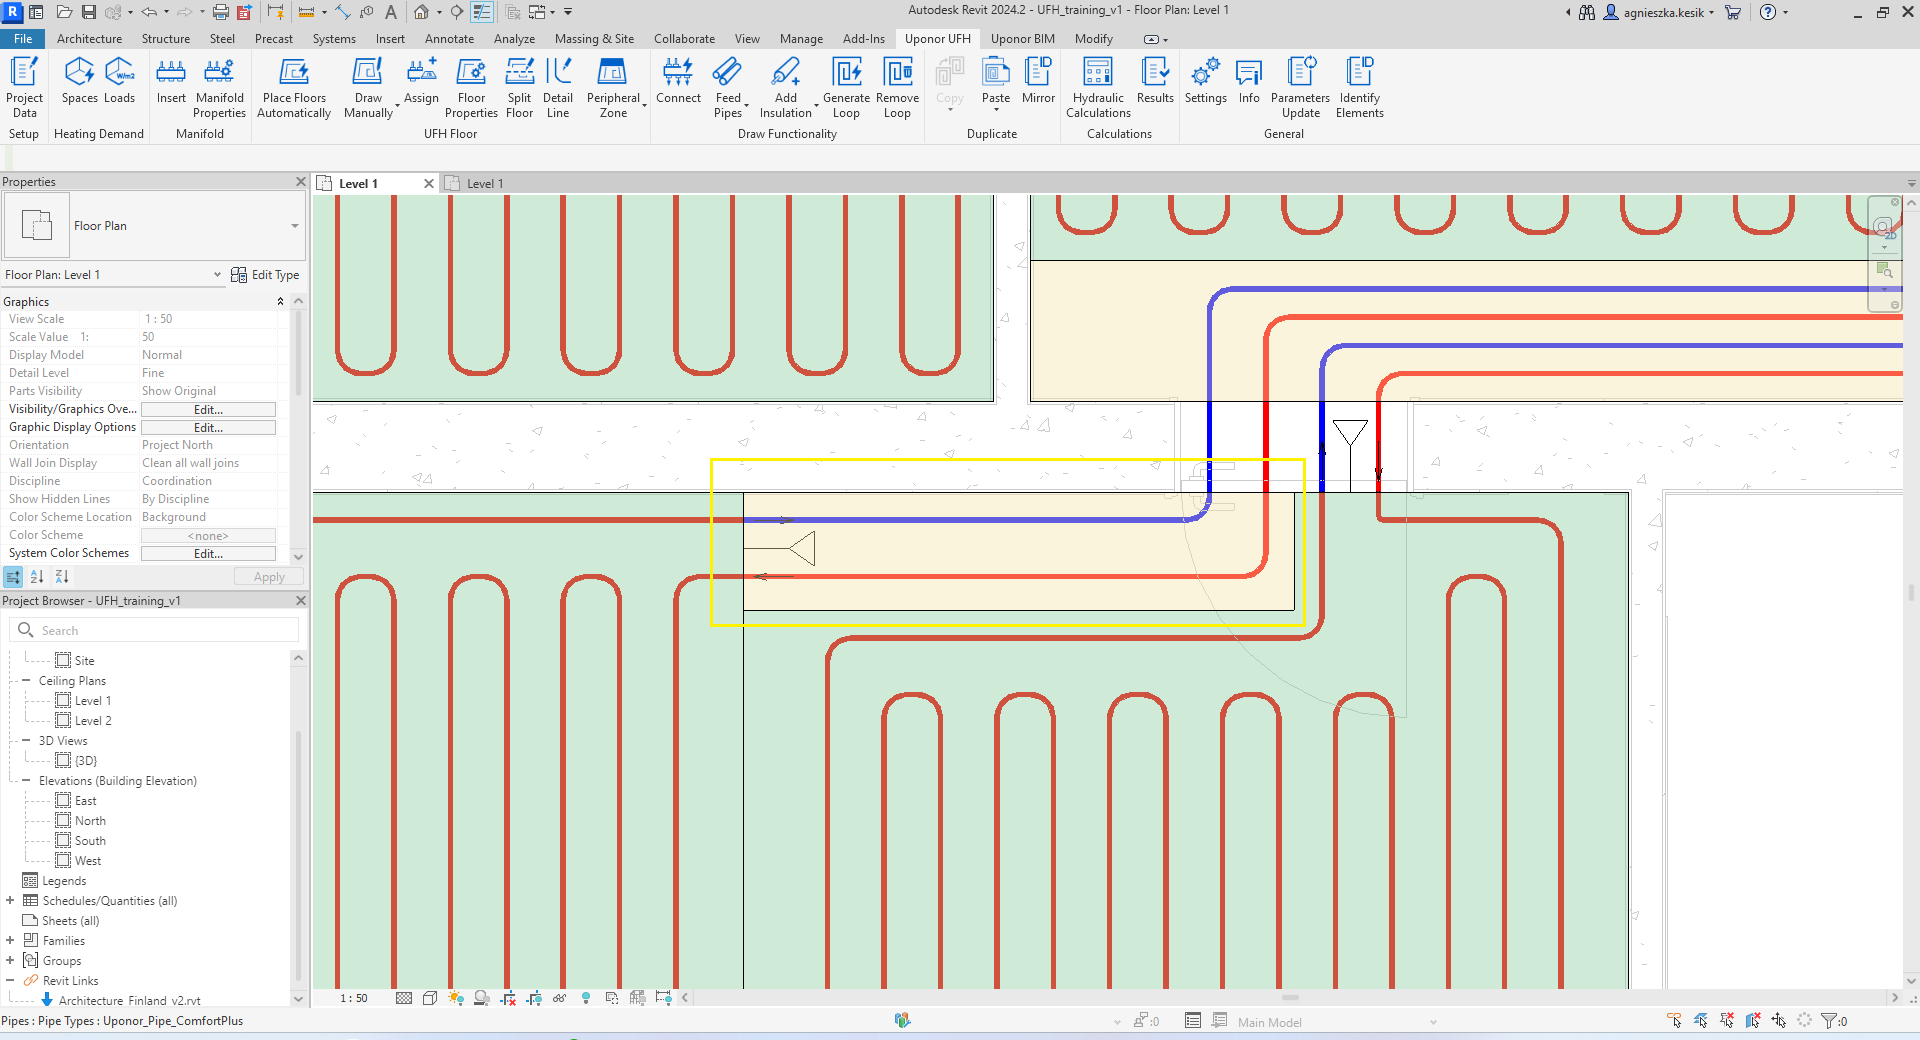Toggle show crop region in view control bar

(x=534, y=998)
